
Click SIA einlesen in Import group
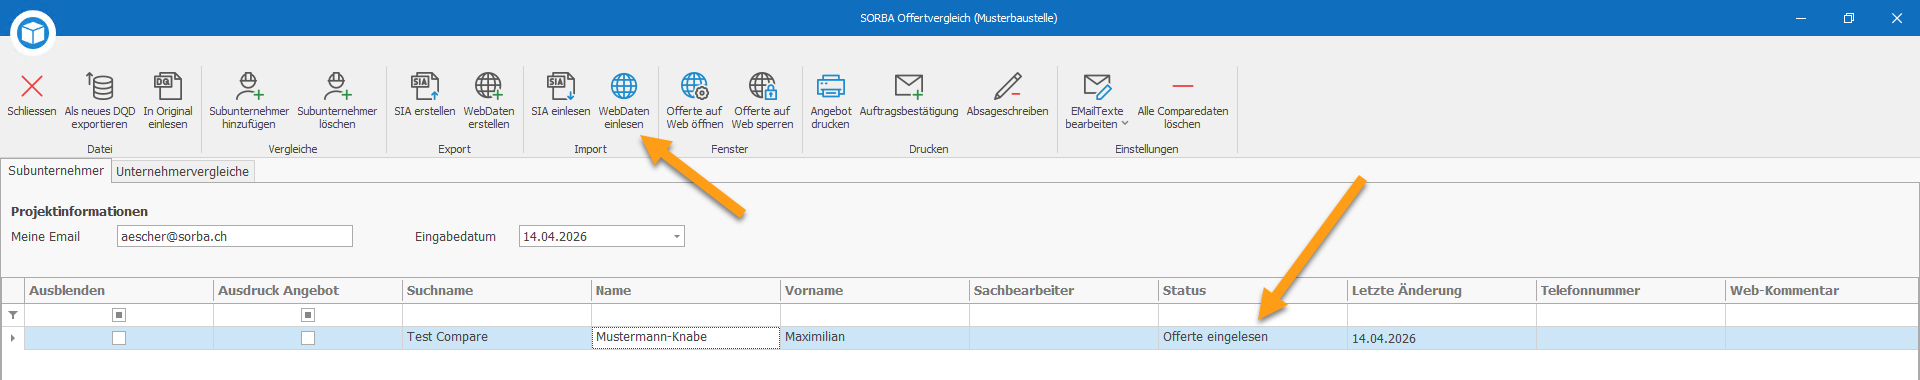560,95
